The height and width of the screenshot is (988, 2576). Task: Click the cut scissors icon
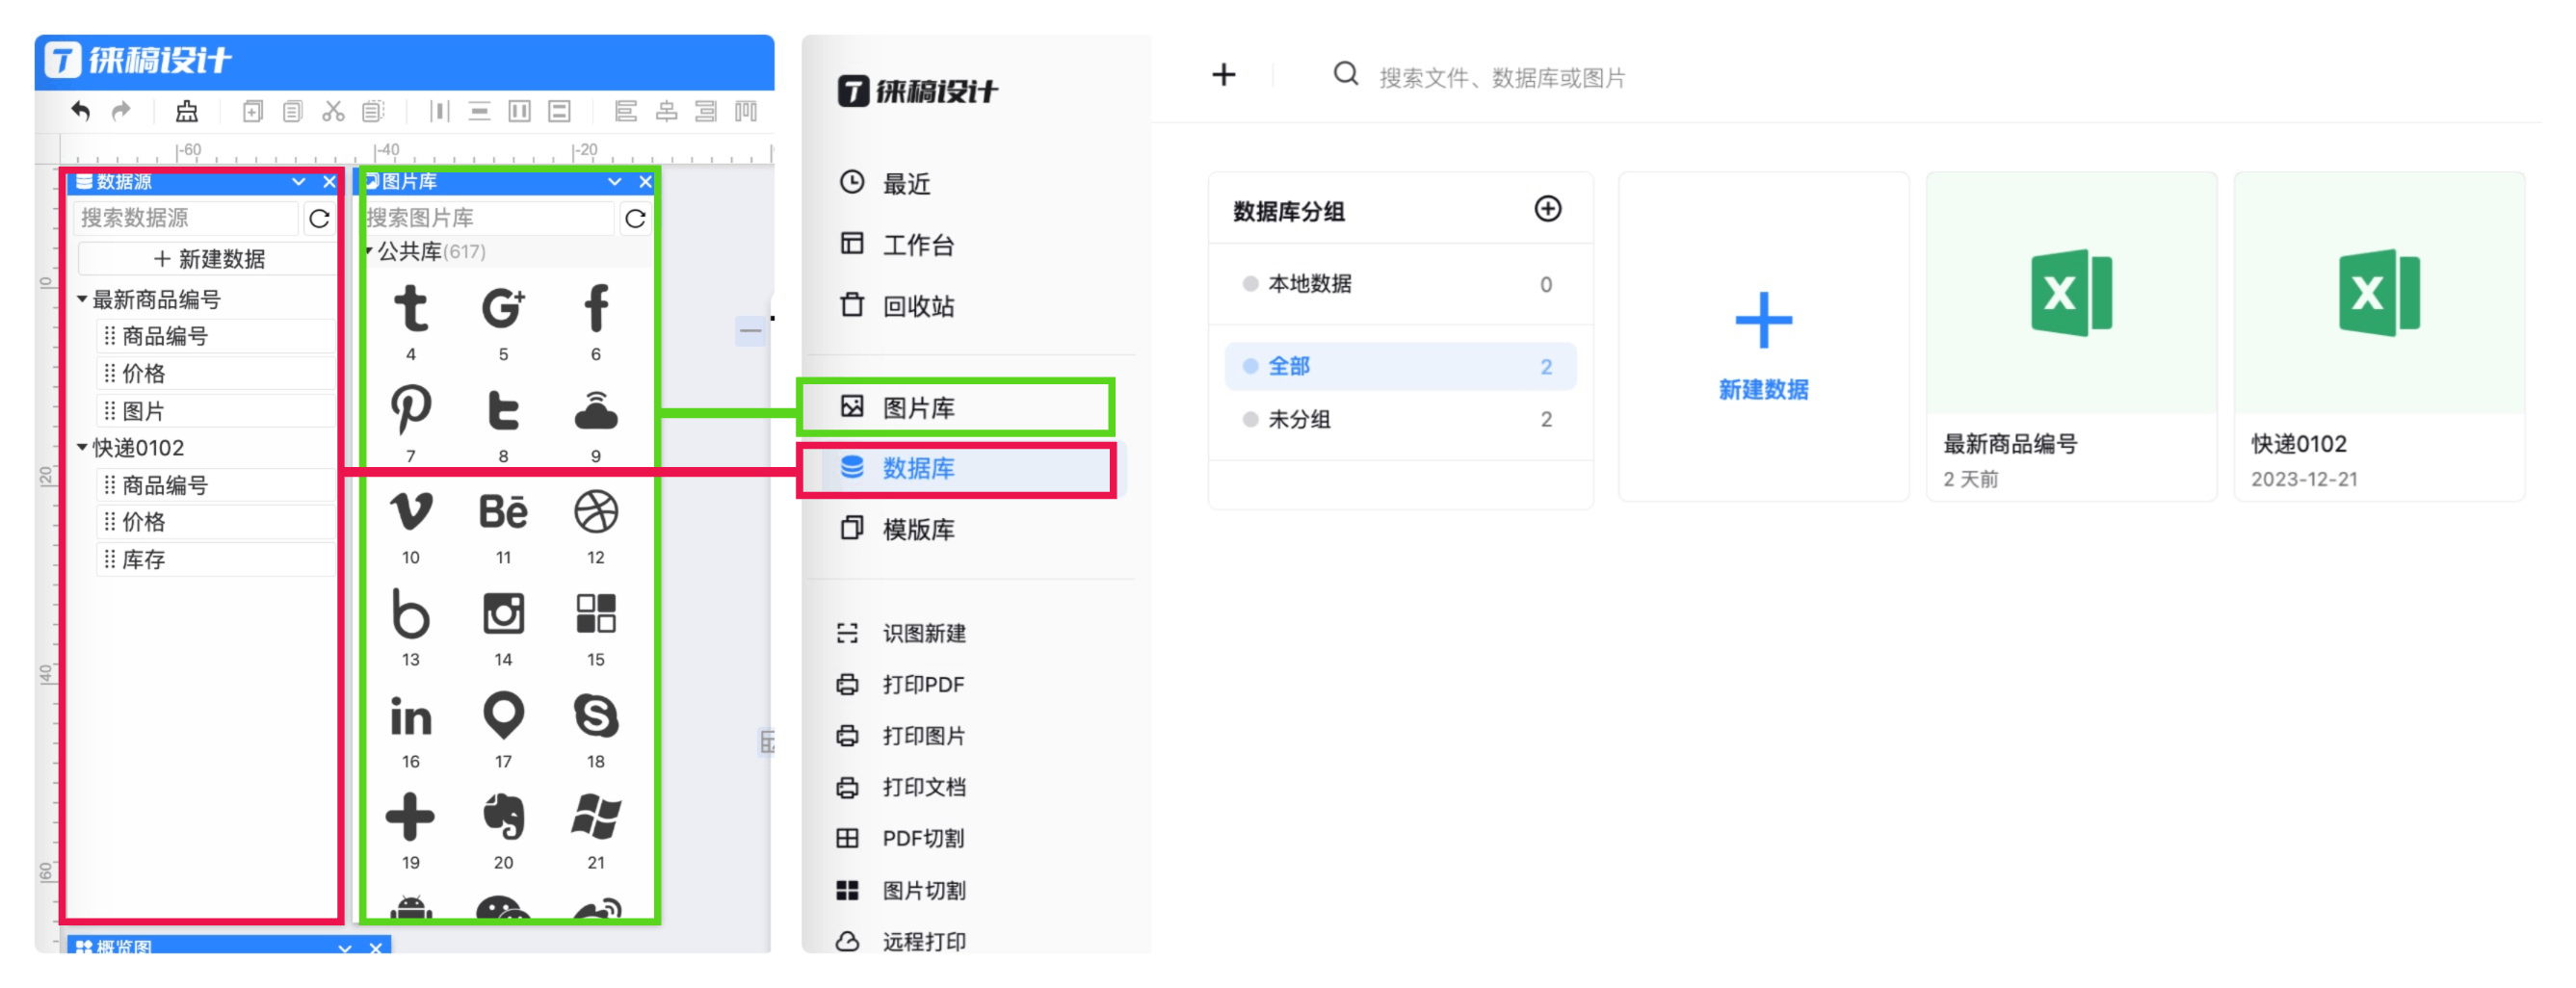point(333,111)
